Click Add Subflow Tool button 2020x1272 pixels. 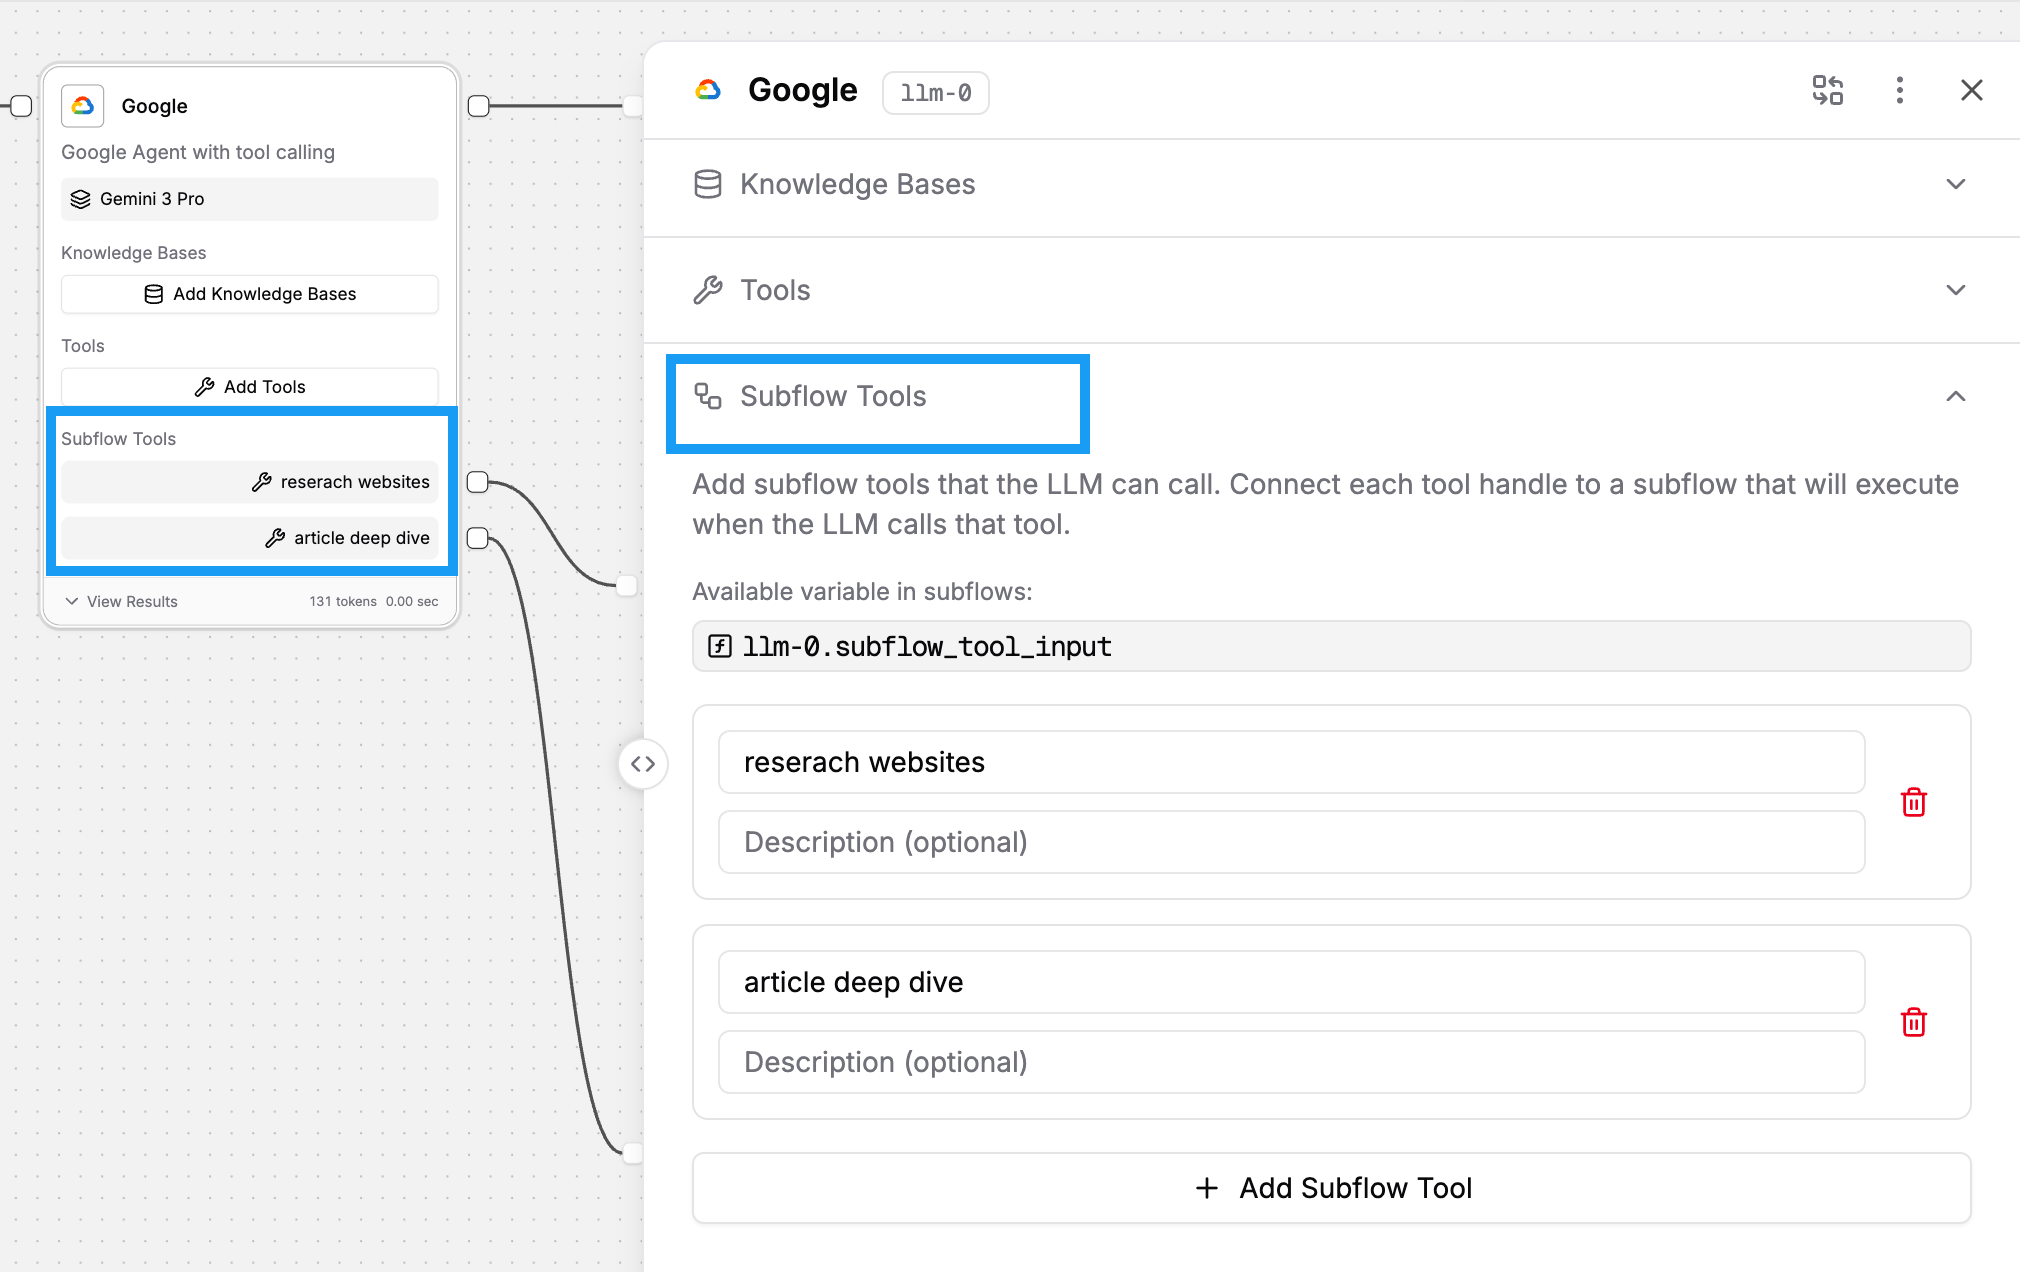[x=1331, y=1188]
